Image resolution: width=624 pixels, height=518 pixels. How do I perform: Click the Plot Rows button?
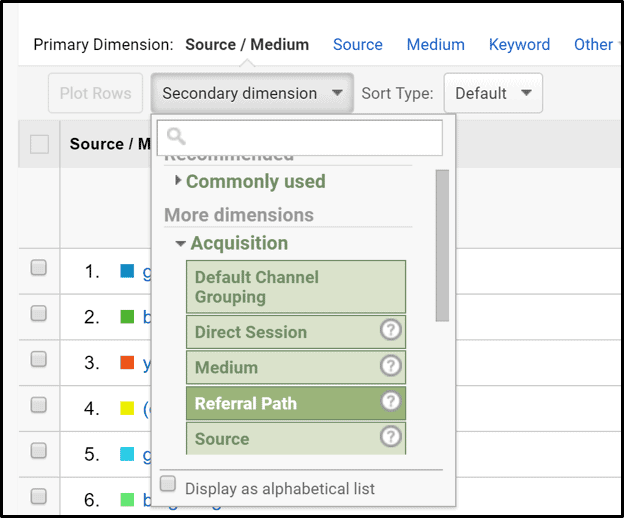coord(96,93)
